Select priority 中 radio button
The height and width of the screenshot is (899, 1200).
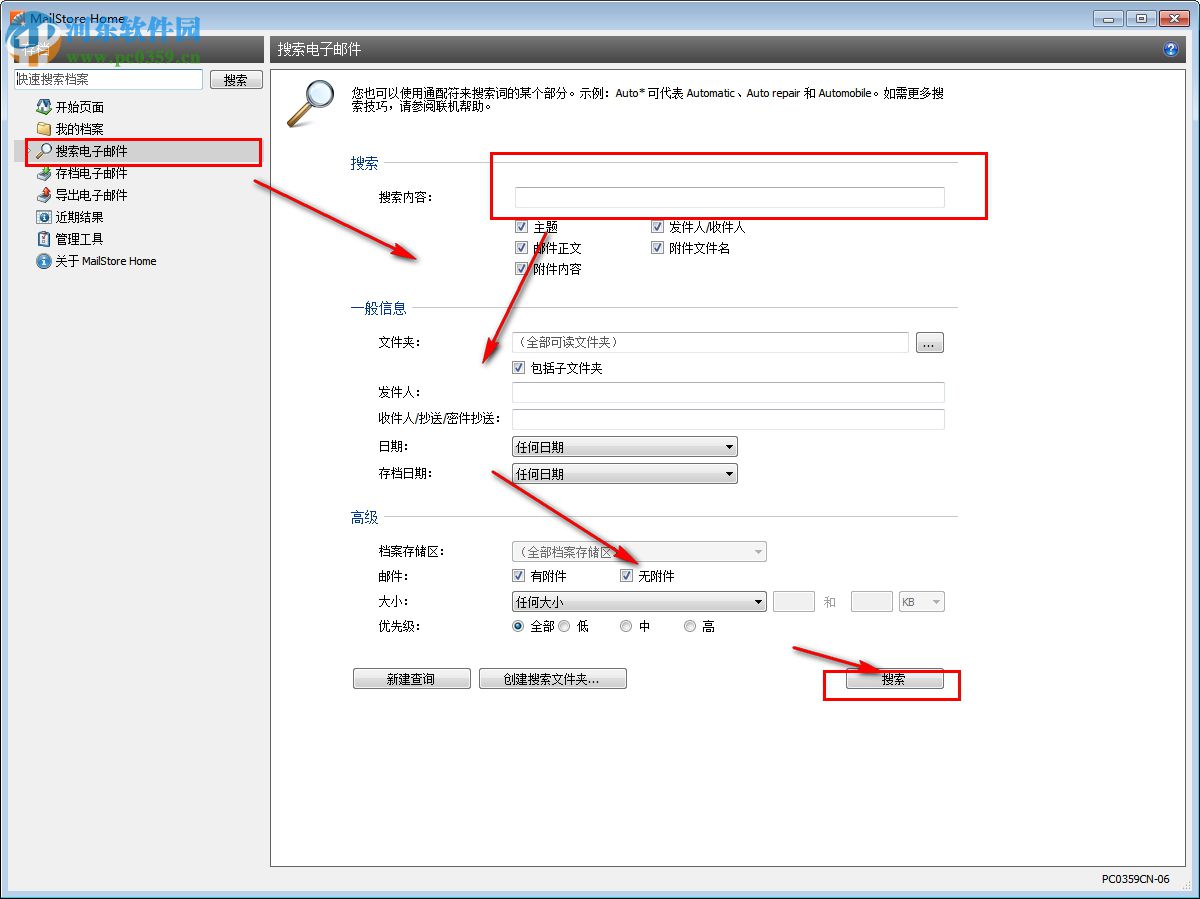point(626,626)
